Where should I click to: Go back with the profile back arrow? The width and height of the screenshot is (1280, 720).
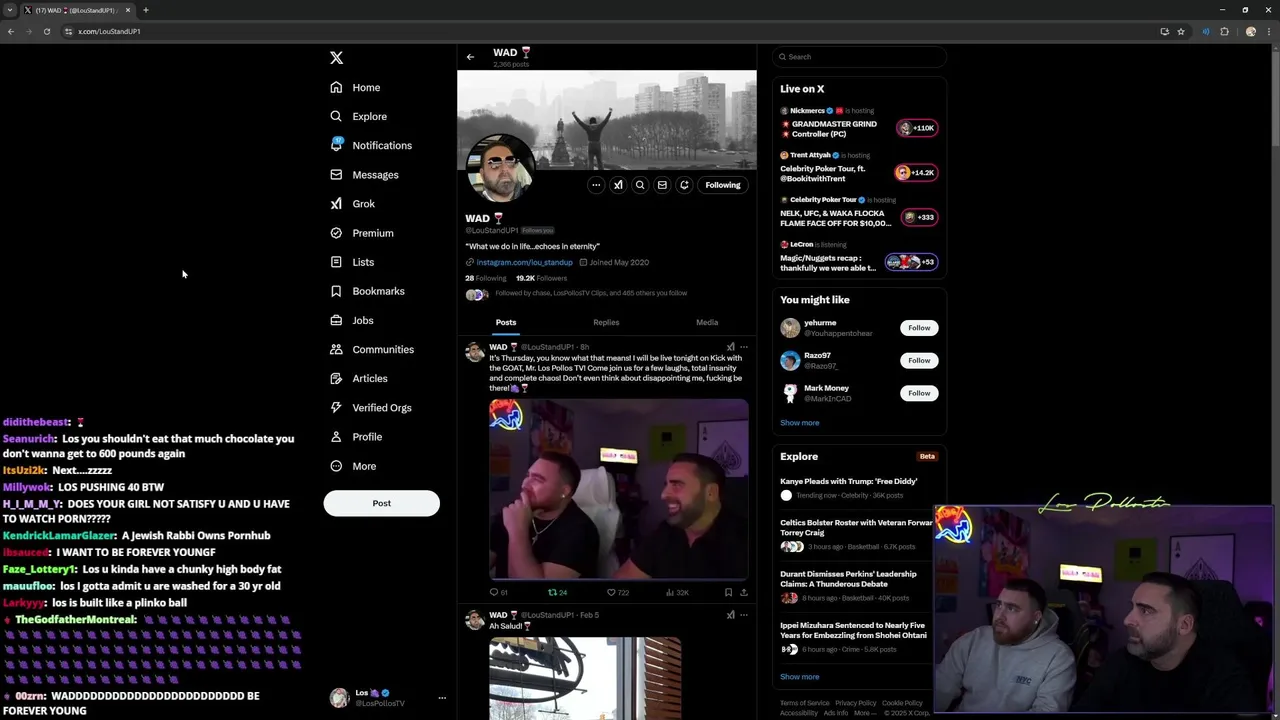pyautogui.click(x=470, y=57)
